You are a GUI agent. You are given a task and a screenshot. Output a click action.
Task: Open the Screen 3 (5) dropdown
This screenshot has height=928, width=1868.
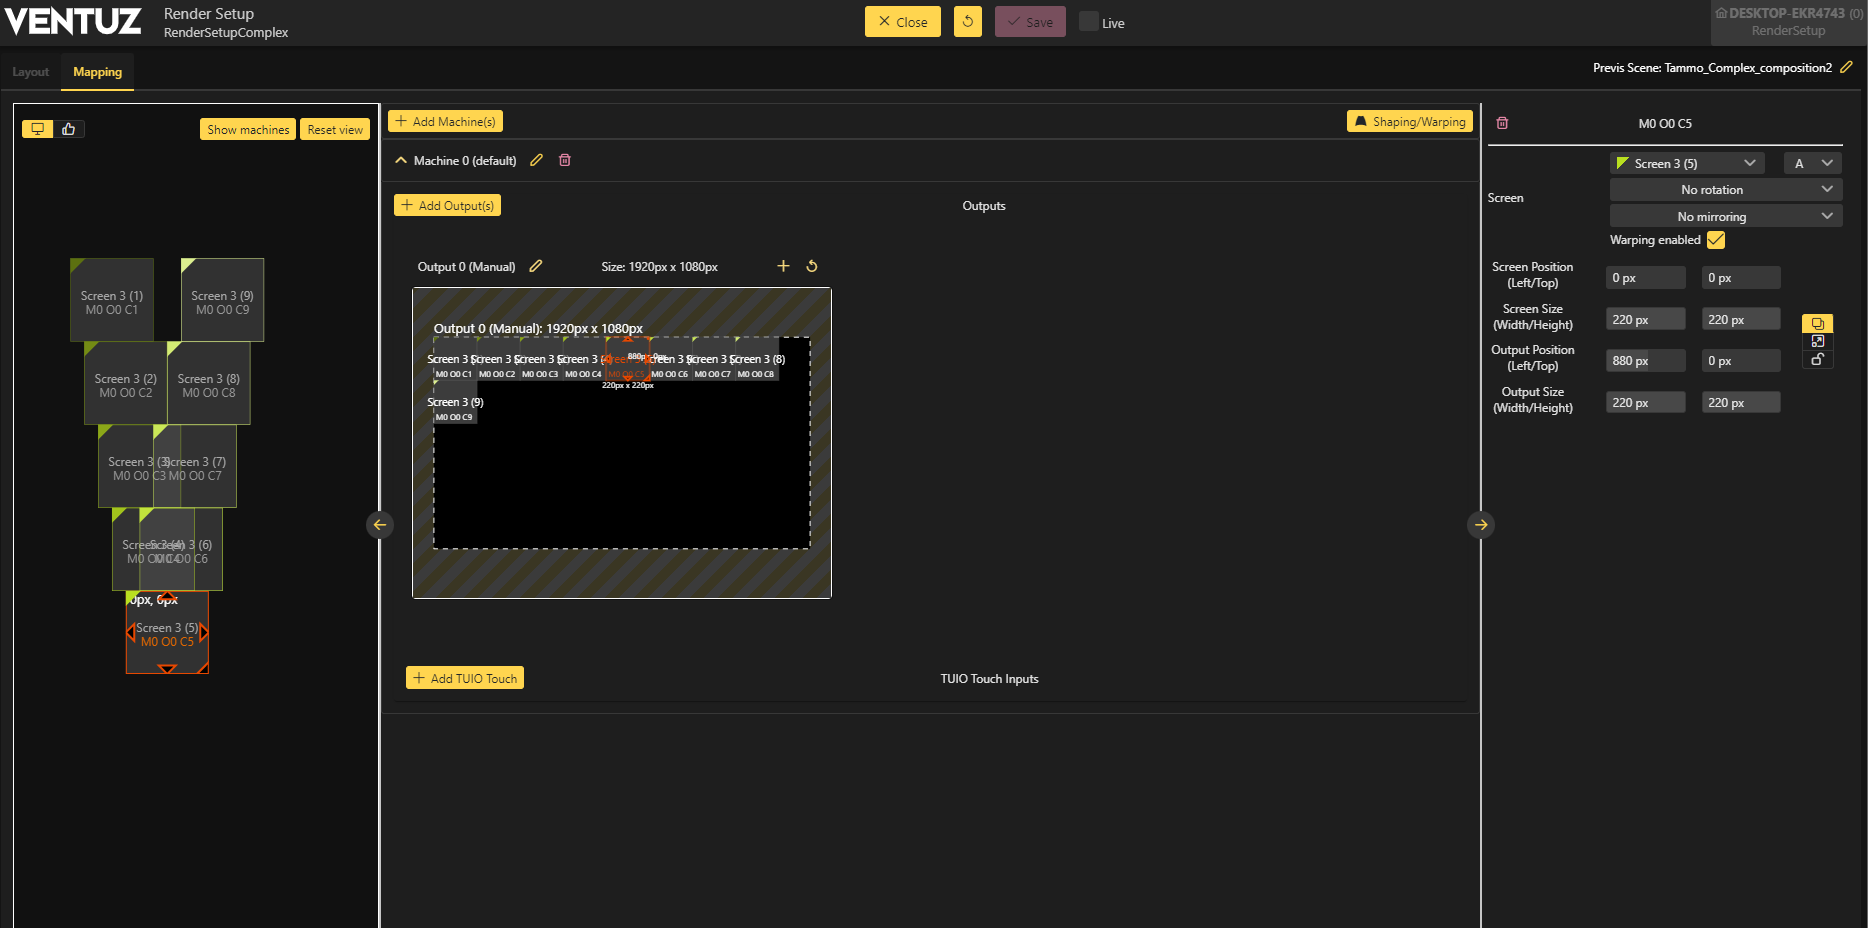tap(1686, 162)
